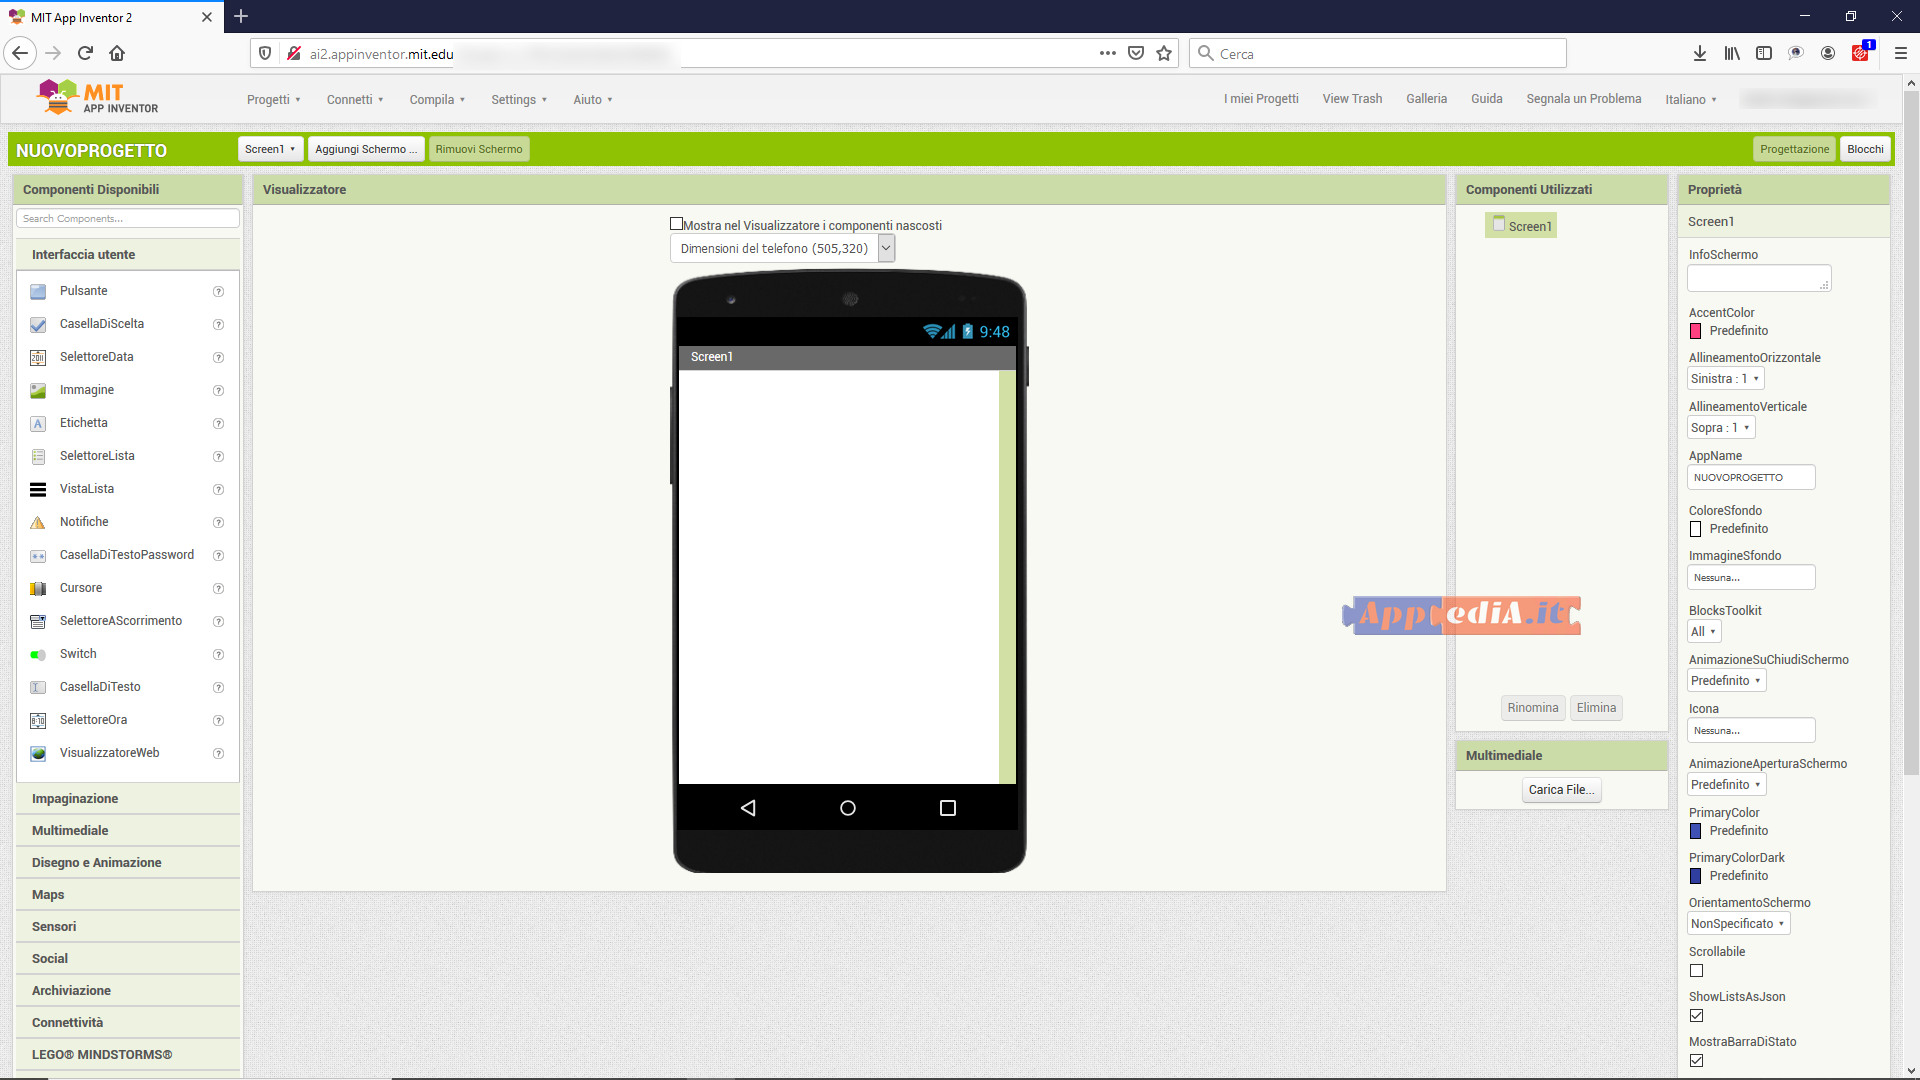The image size is (1920, 1080).
Task: Uncheck the MostraBarraDiStato checkbox
Action: pos(1696,1061)
